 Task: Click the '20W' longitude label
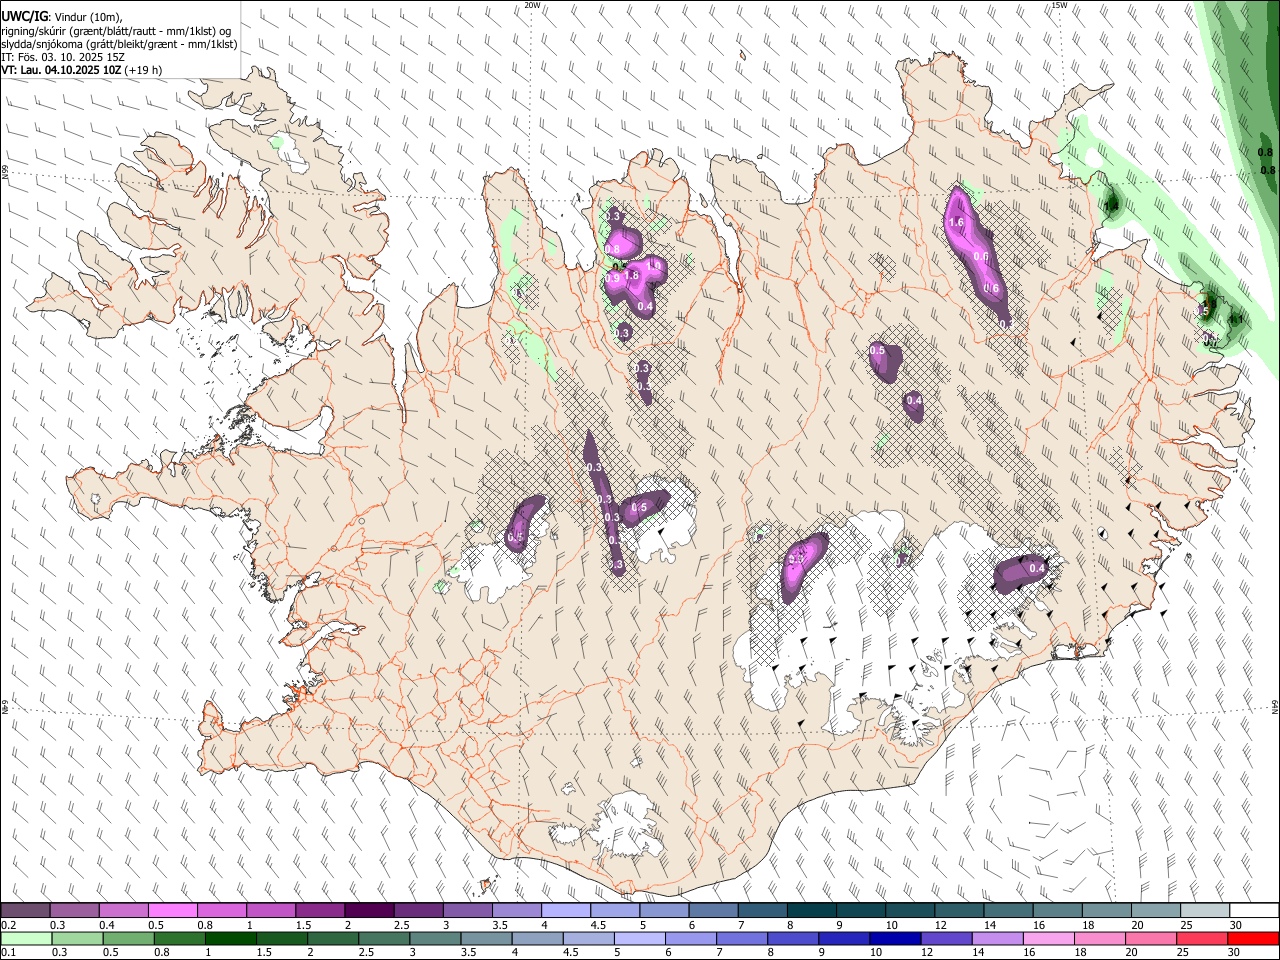533,5
